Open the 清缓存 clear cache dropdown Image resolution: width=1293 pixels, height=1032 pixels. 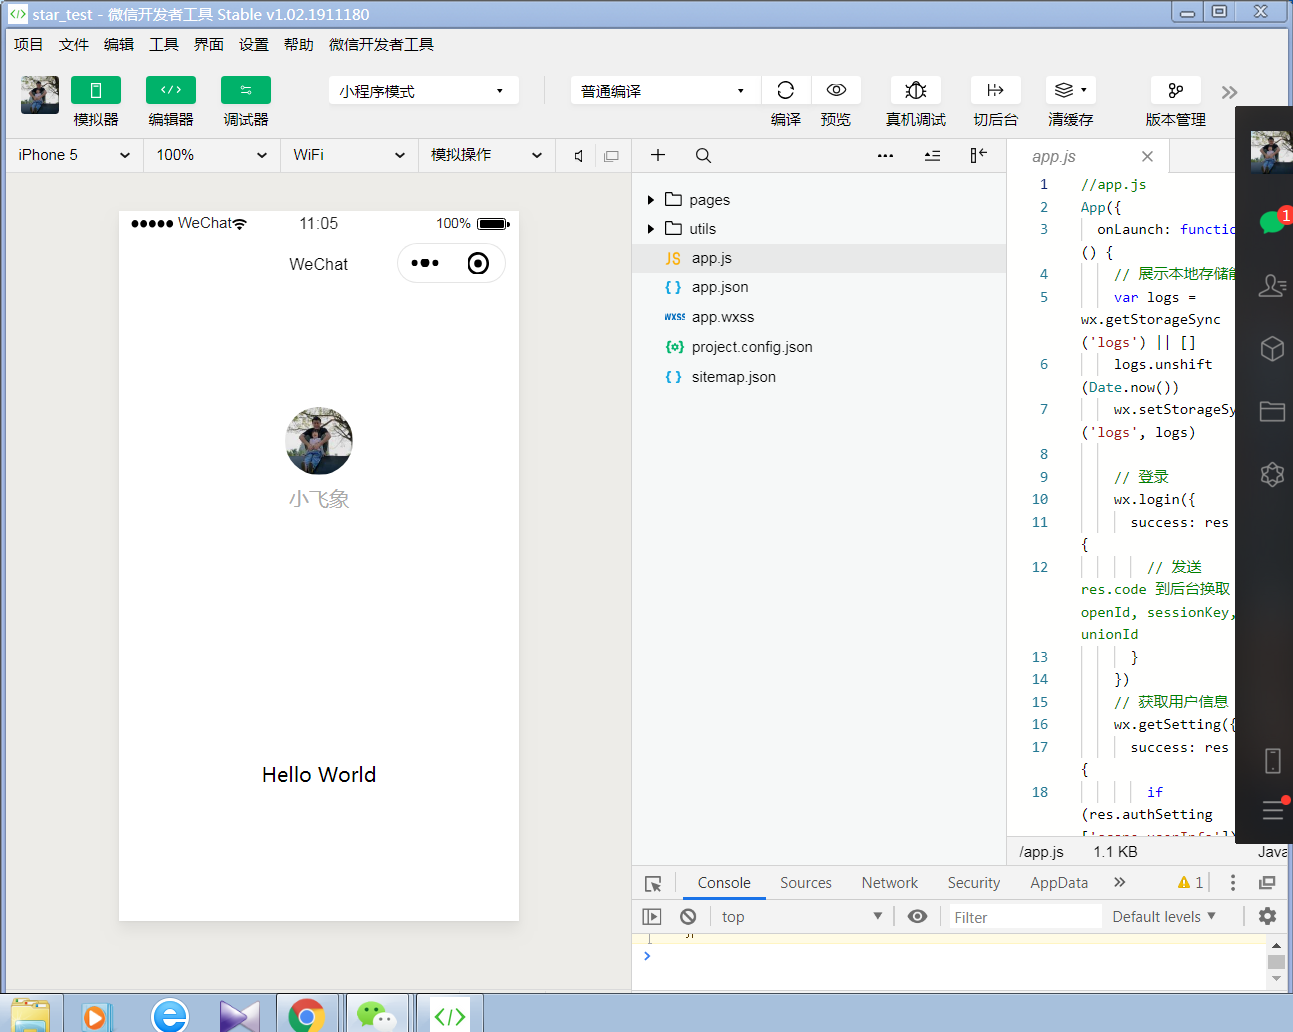(x=1071, y=90)
